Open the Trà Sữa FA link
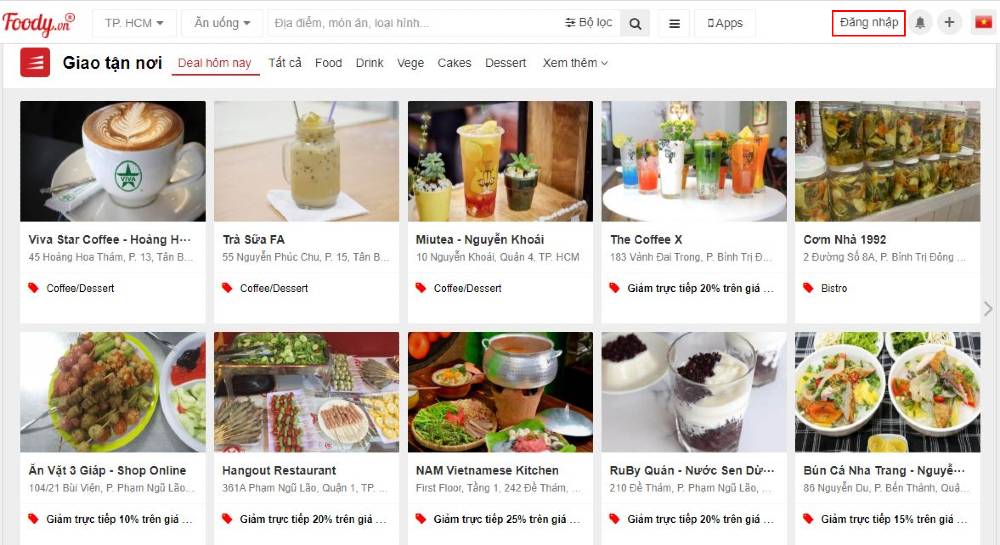Image resolution: width=1000 pixels, height=545 pixels. pos(253,240)
